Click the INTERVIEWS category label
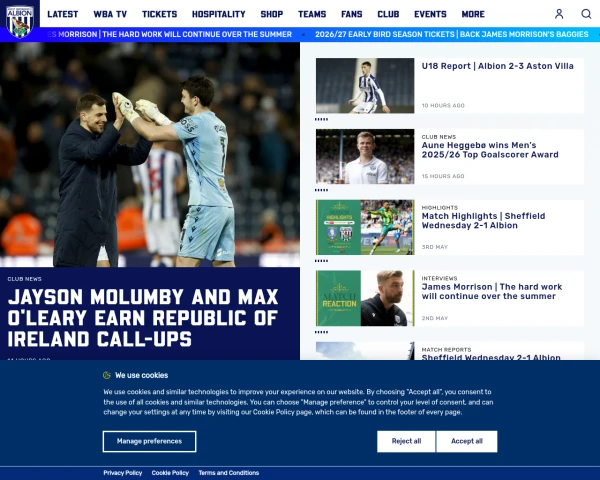600x480 pixels. tap(439, 279)
